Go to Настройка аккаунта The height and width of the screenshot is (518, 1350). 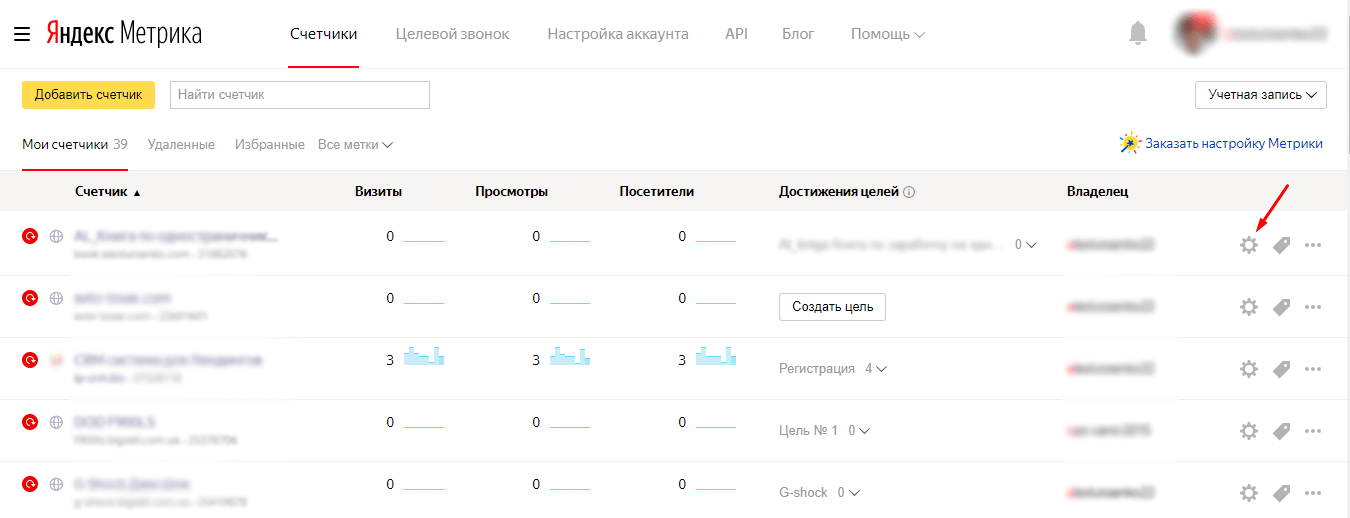click(x=618, y=34)
